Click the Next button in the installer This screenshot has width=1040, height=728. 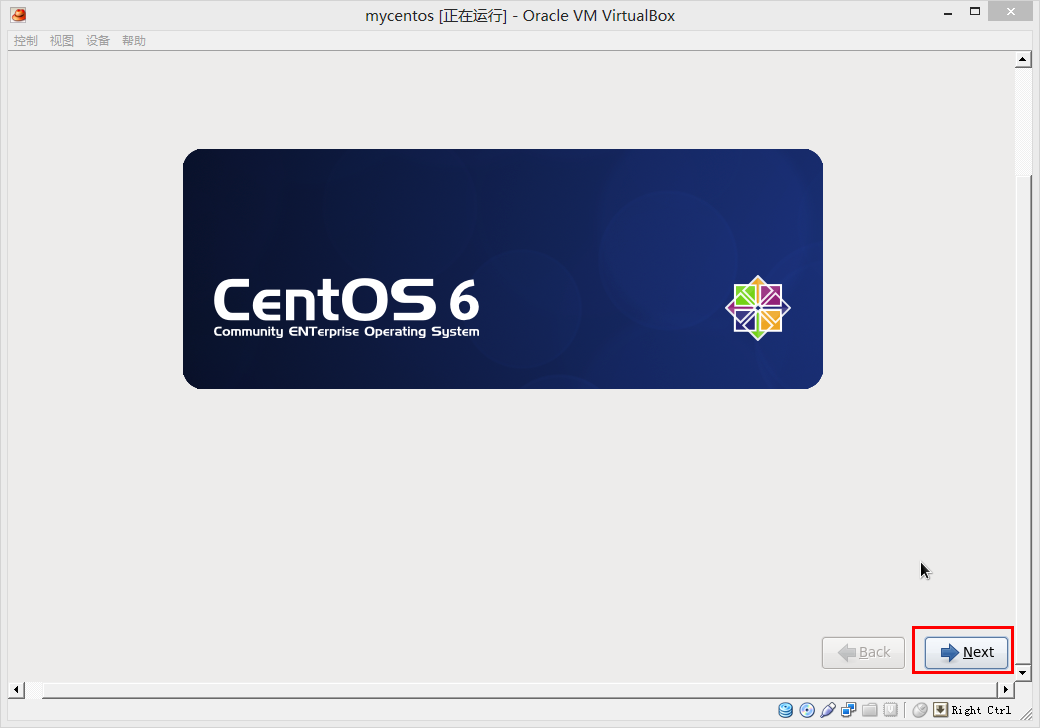tap(966, 652)
